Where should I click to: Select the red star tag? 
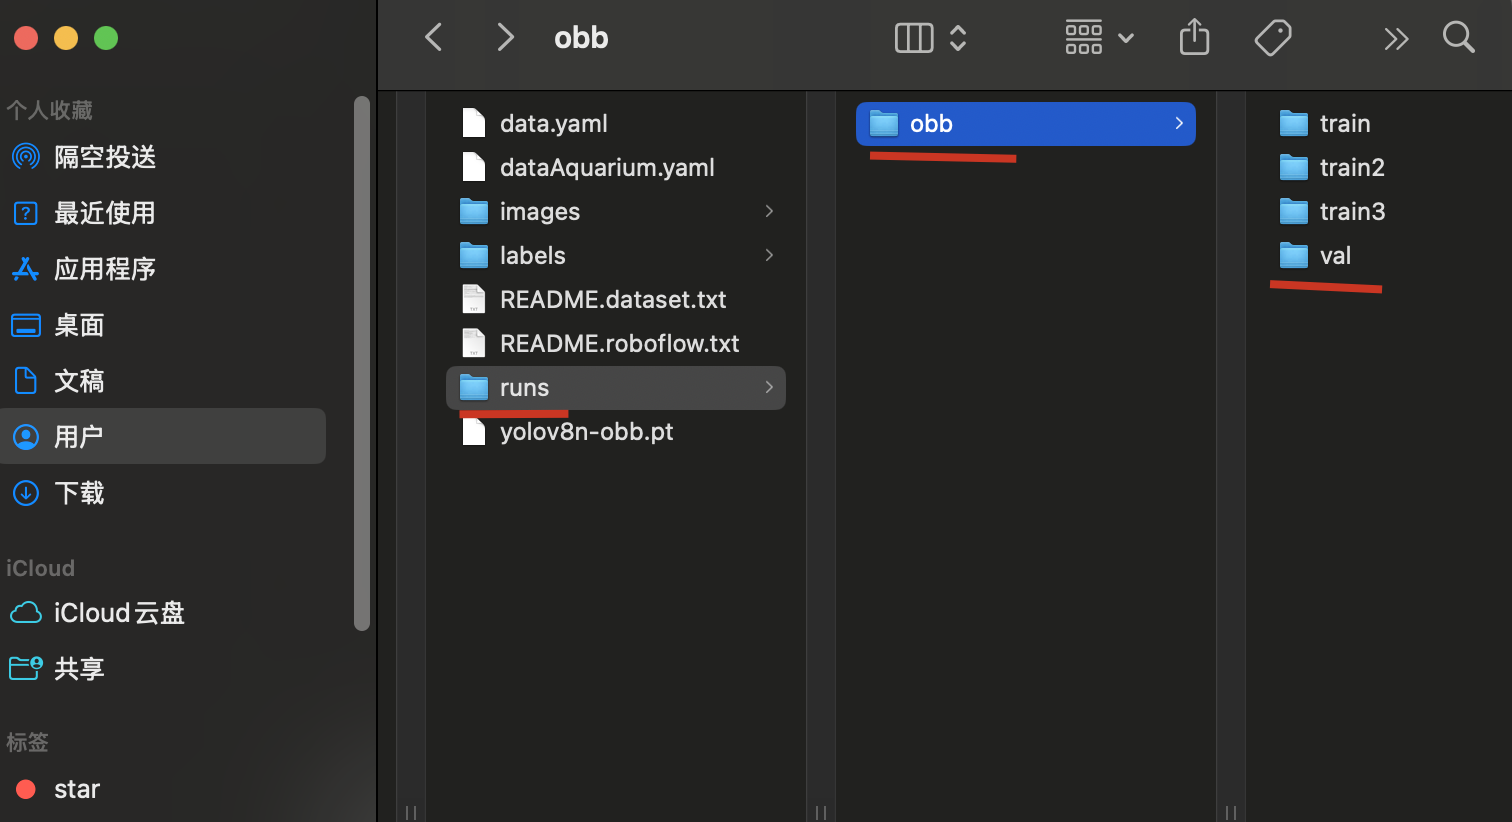(163, 789)
